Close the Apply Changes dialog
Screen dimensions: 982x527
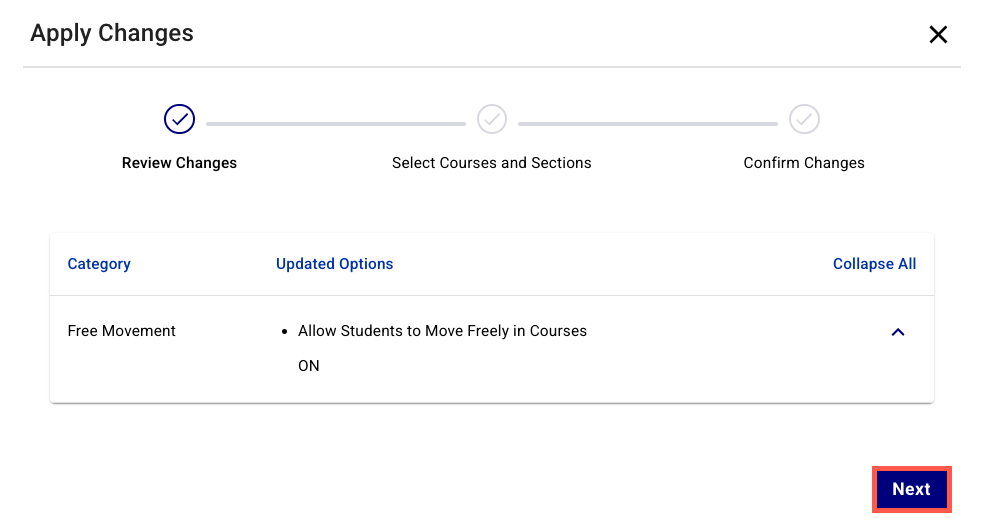pos(938,34)
